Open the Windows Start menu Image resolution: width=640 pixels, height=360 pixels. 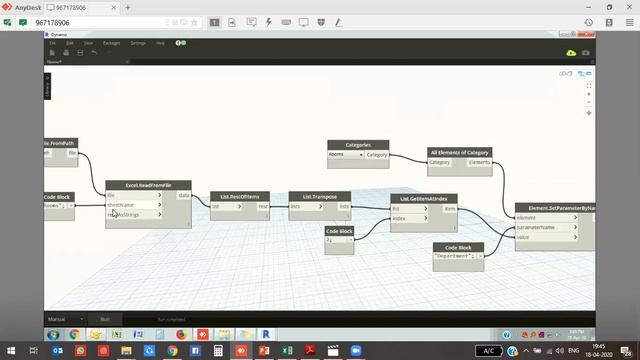click(x=11, y=351)
